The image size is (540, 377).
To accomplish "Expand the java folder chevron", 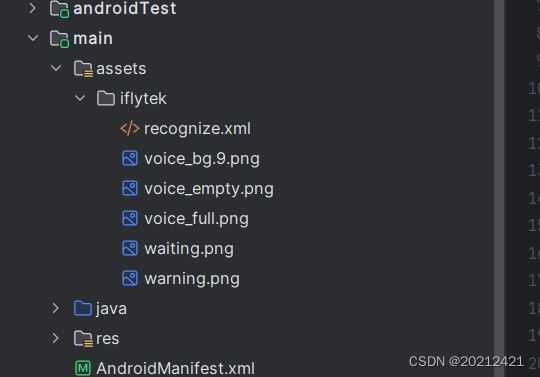I will pyautogui.click(x=55, y=308).
